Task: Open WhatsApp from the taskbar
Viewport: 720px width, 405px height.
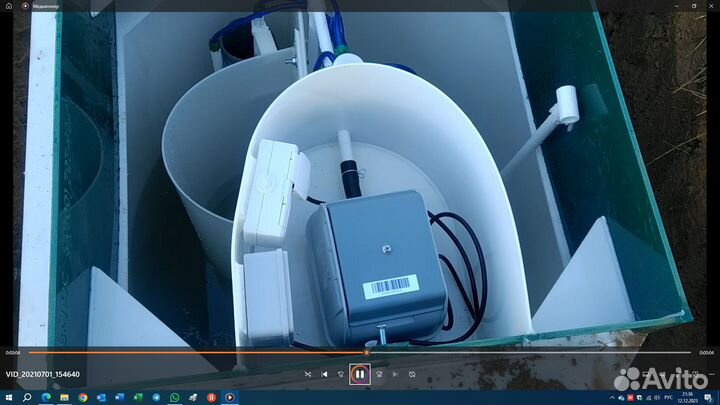Action: 175,398
